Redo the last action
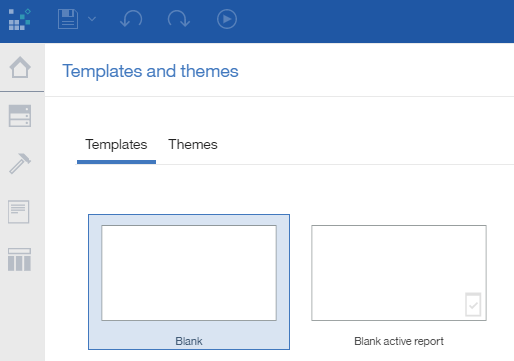 point(179,19)
